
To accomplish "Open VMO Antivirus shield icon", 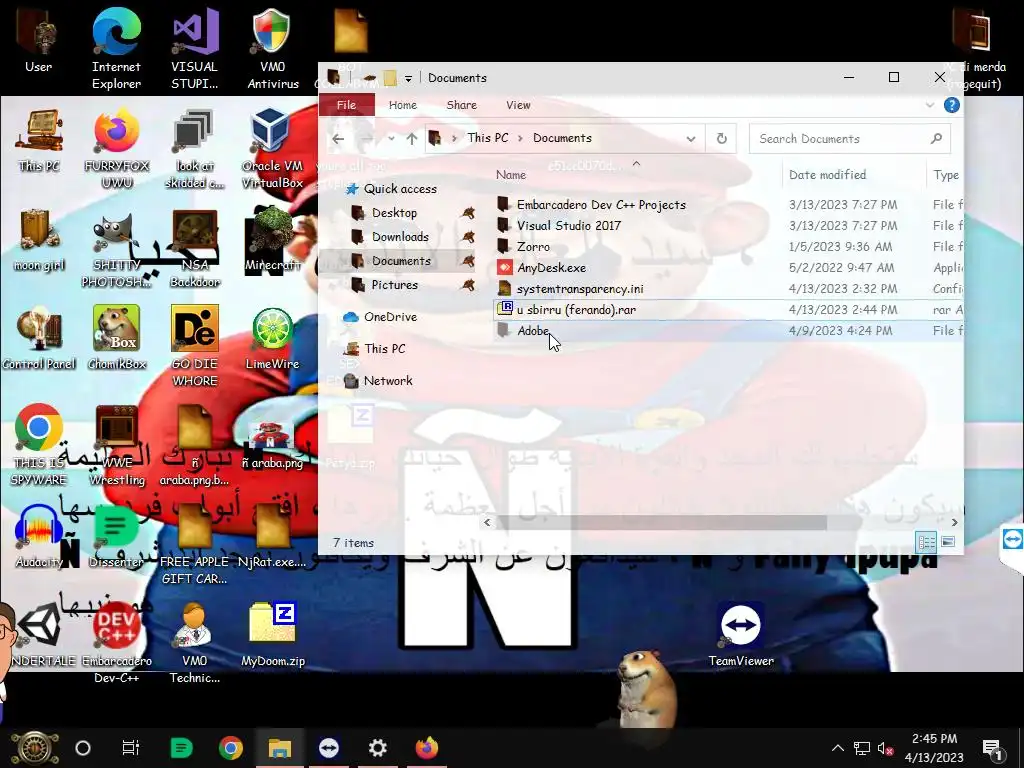I will 272,47.
